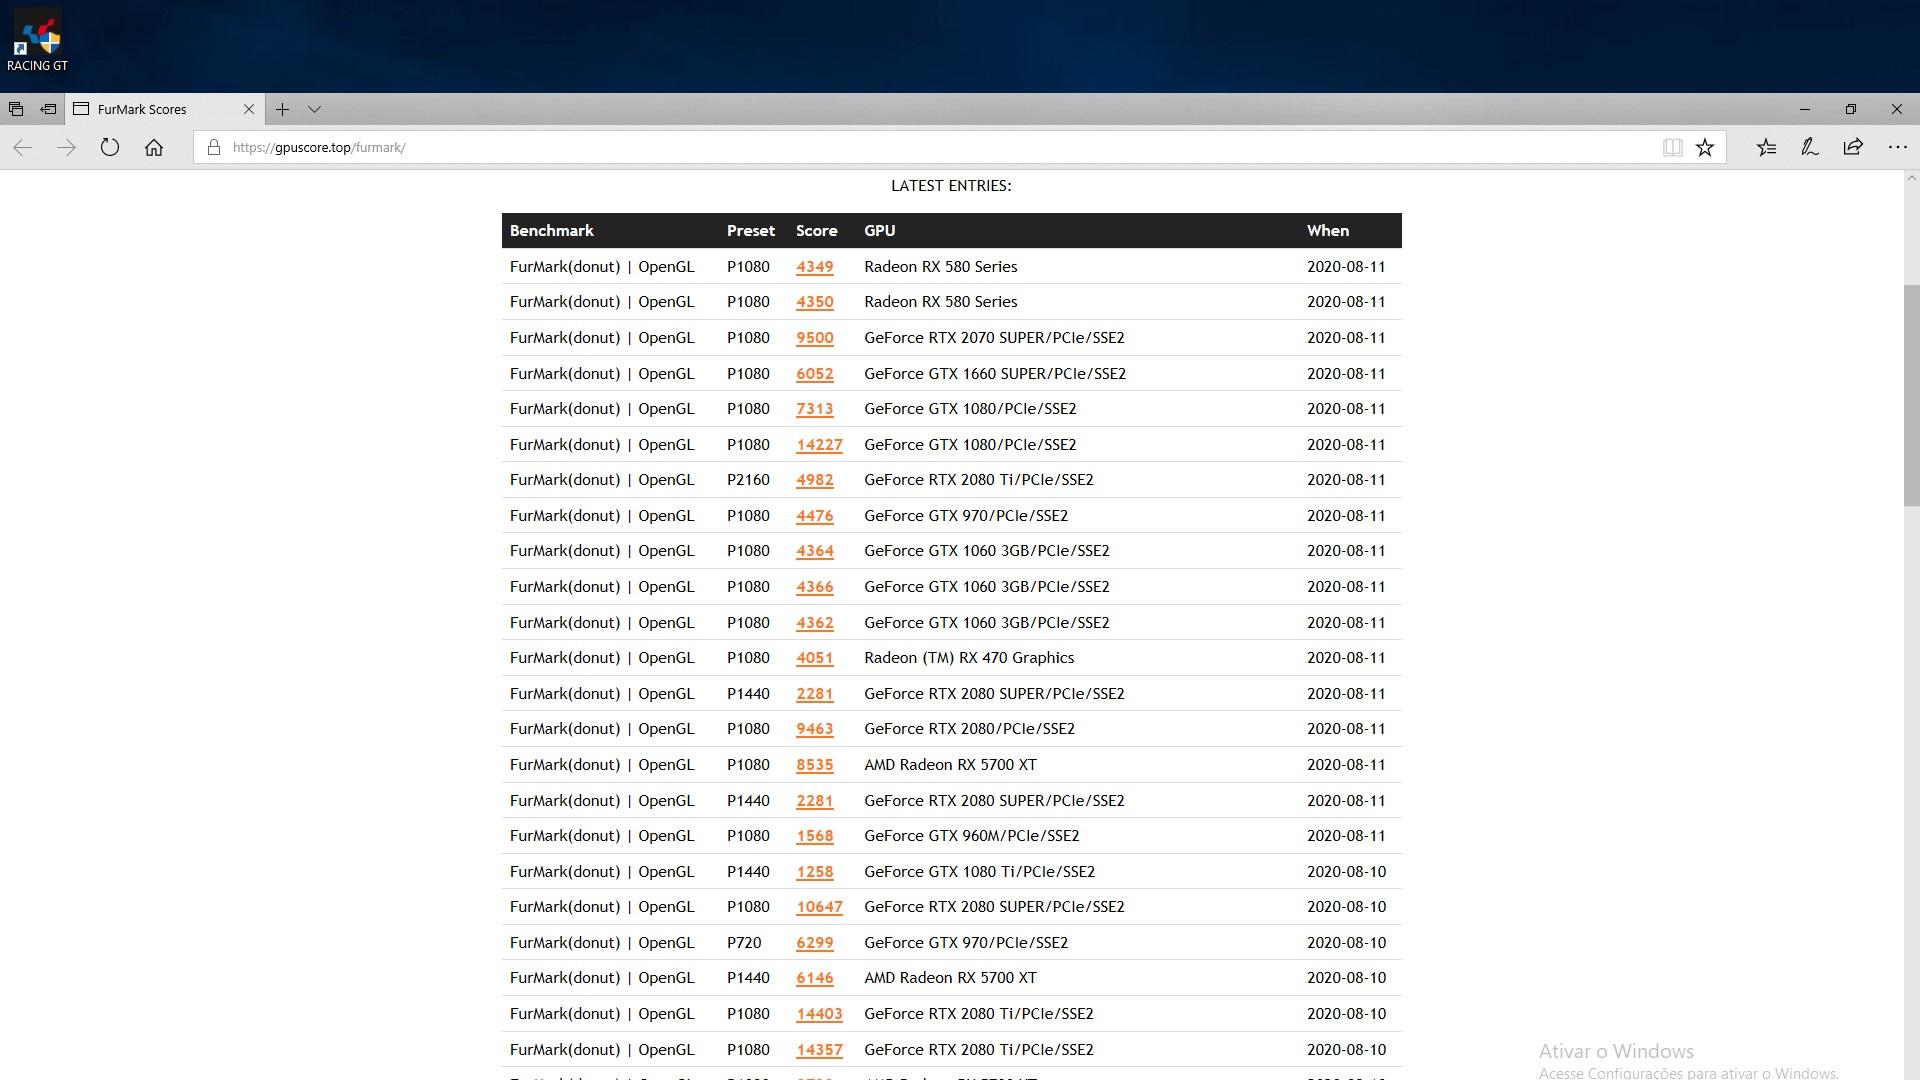Open score 1258 for GTX 1080 Ti
The height and width of the screenshot is (1080, 1920).
pyautogui.click(x=814, y=872)
